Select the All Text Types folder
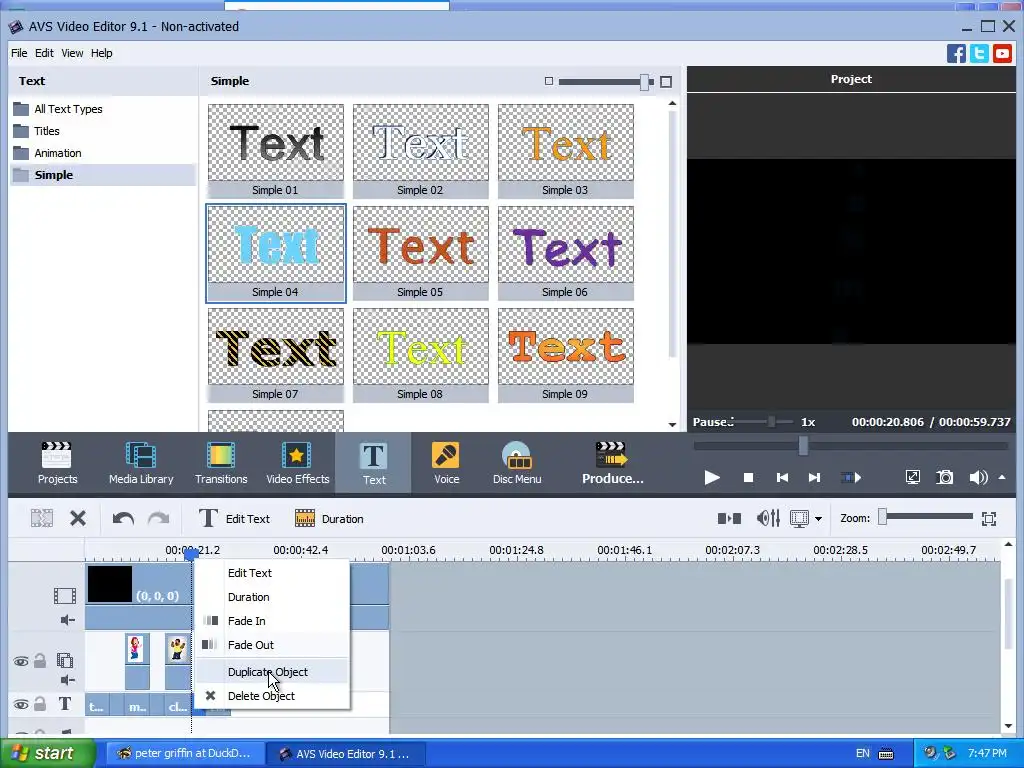The width and height of the screenshot is (1024, 768). pos(68,109)
